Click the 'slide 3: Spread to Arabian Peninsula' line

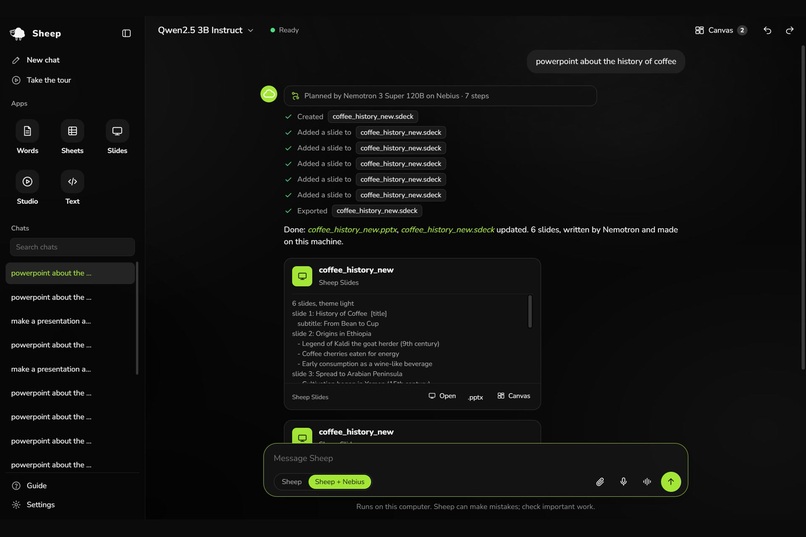[x=347, y=374]
